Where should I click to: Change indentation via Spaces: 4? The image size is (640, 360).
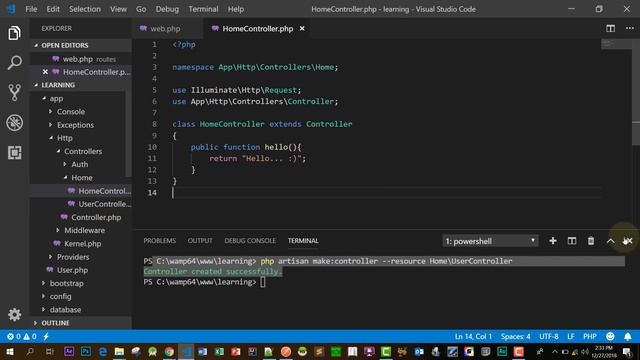pos(515,336)
